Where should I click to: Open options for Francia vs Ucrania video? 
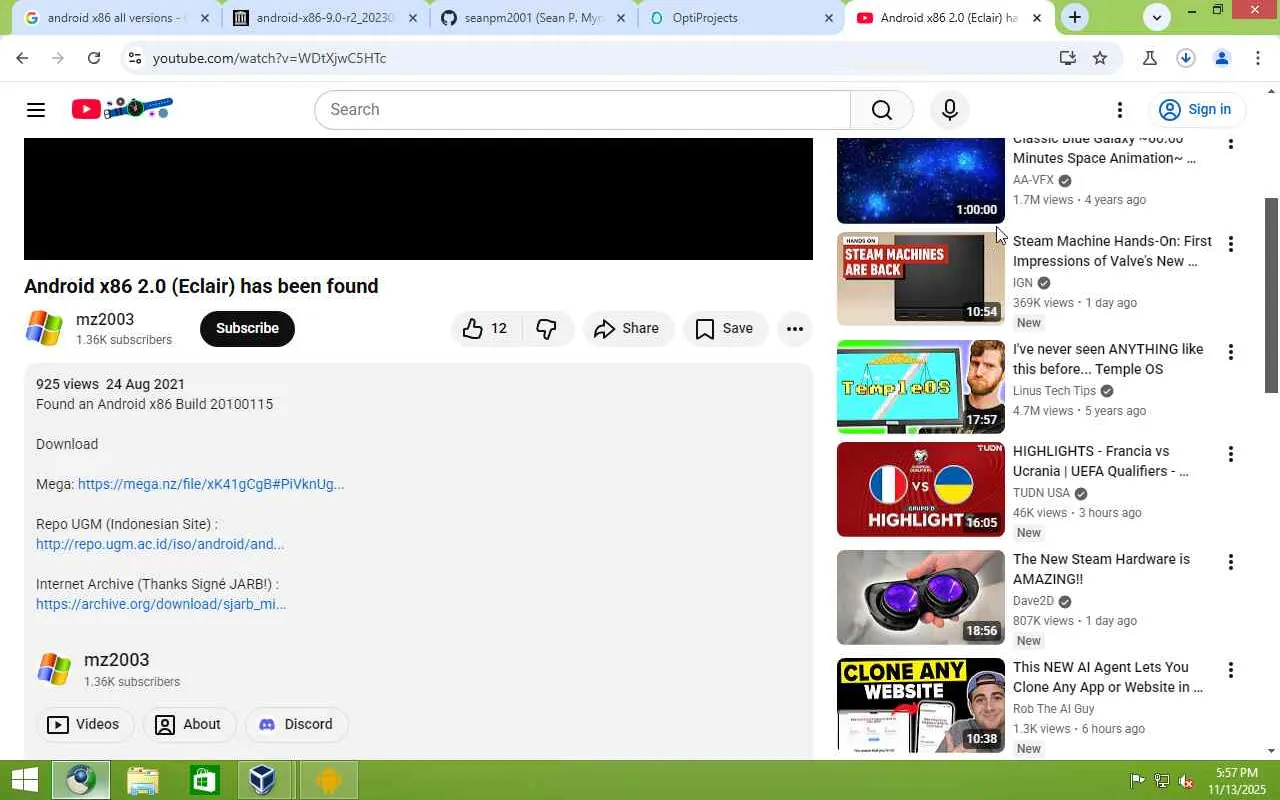[1231, 454]
